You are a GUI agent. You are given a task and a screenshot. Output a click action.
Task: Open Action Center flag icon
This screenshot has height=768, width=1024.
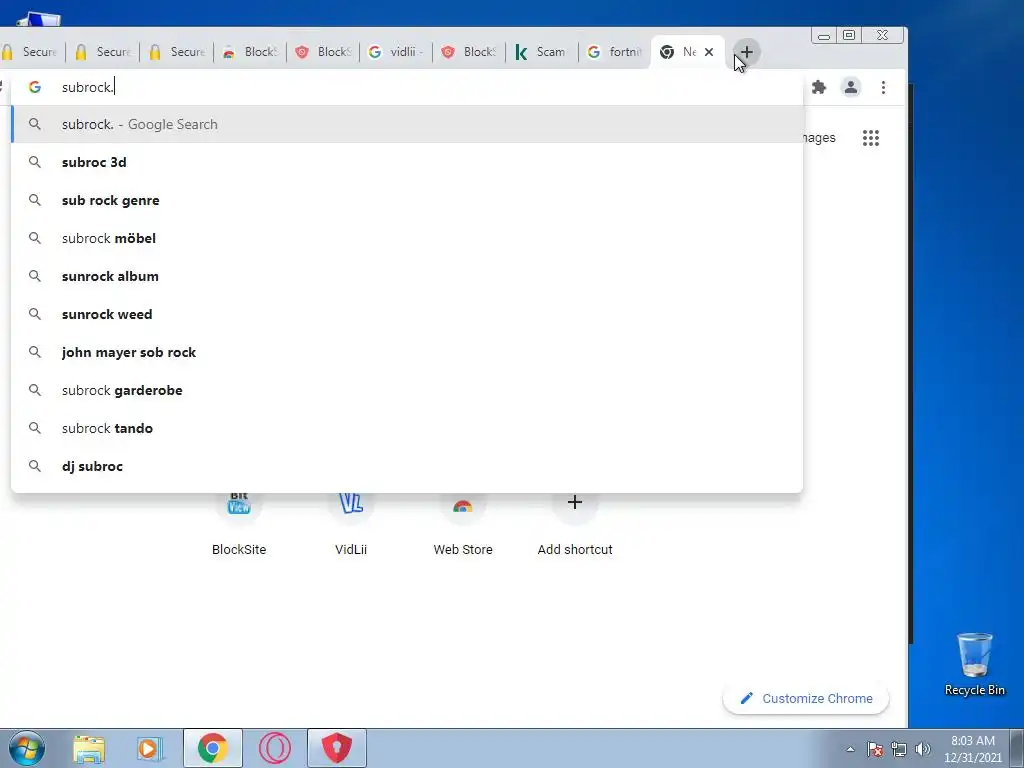coord(875,749)
